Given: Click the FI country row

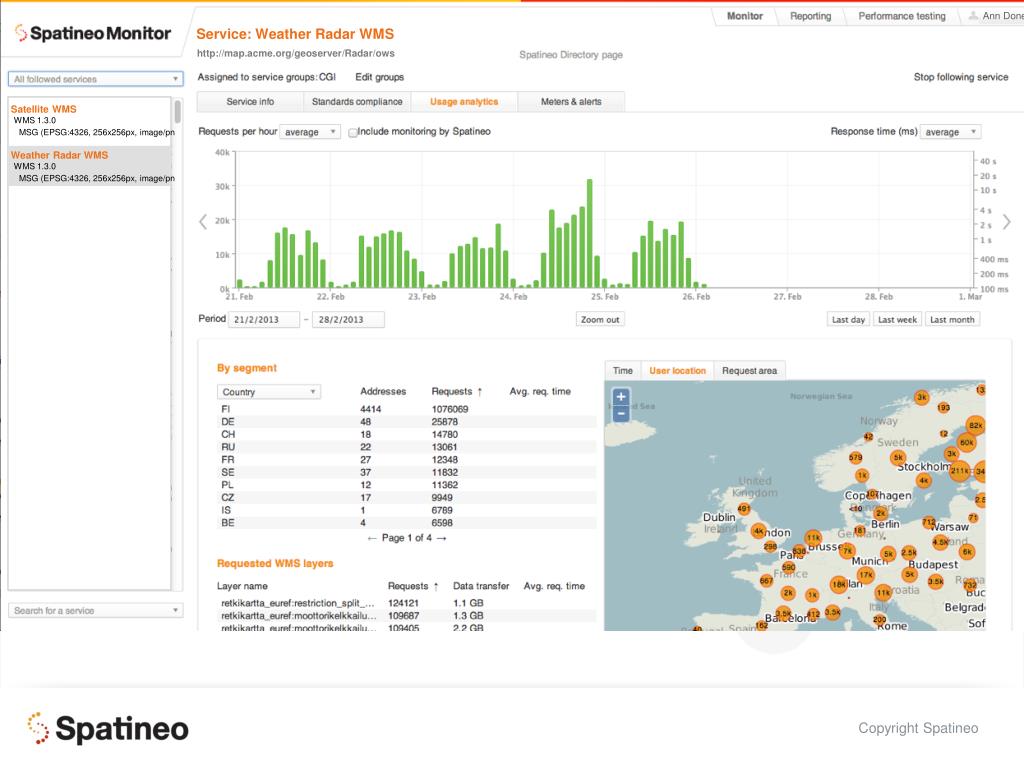Looking at the screenshot, I should pyautogui.click(x=406, y=409).
